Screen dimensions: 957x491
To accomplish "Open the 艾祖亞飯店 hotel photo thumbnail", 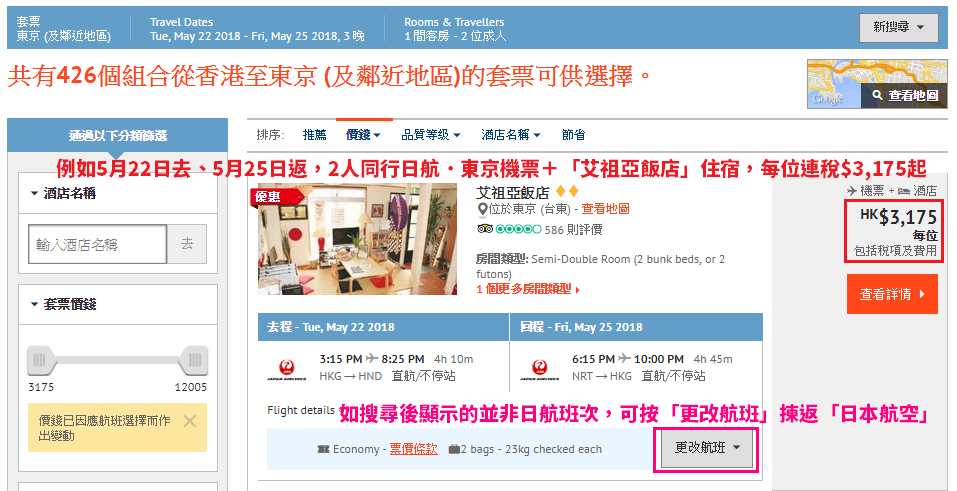I will (x=357, y=239).
